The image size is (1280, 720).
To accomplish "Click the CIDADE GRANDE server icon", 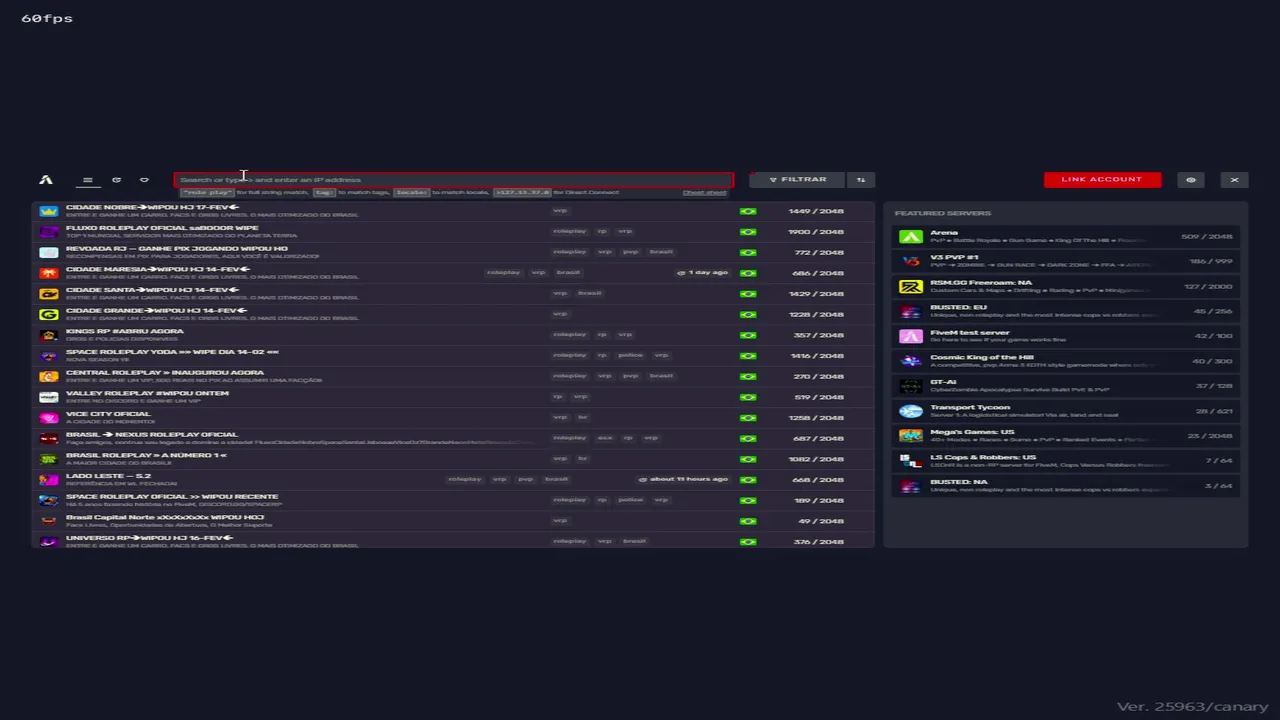I will tap(48, 314).
